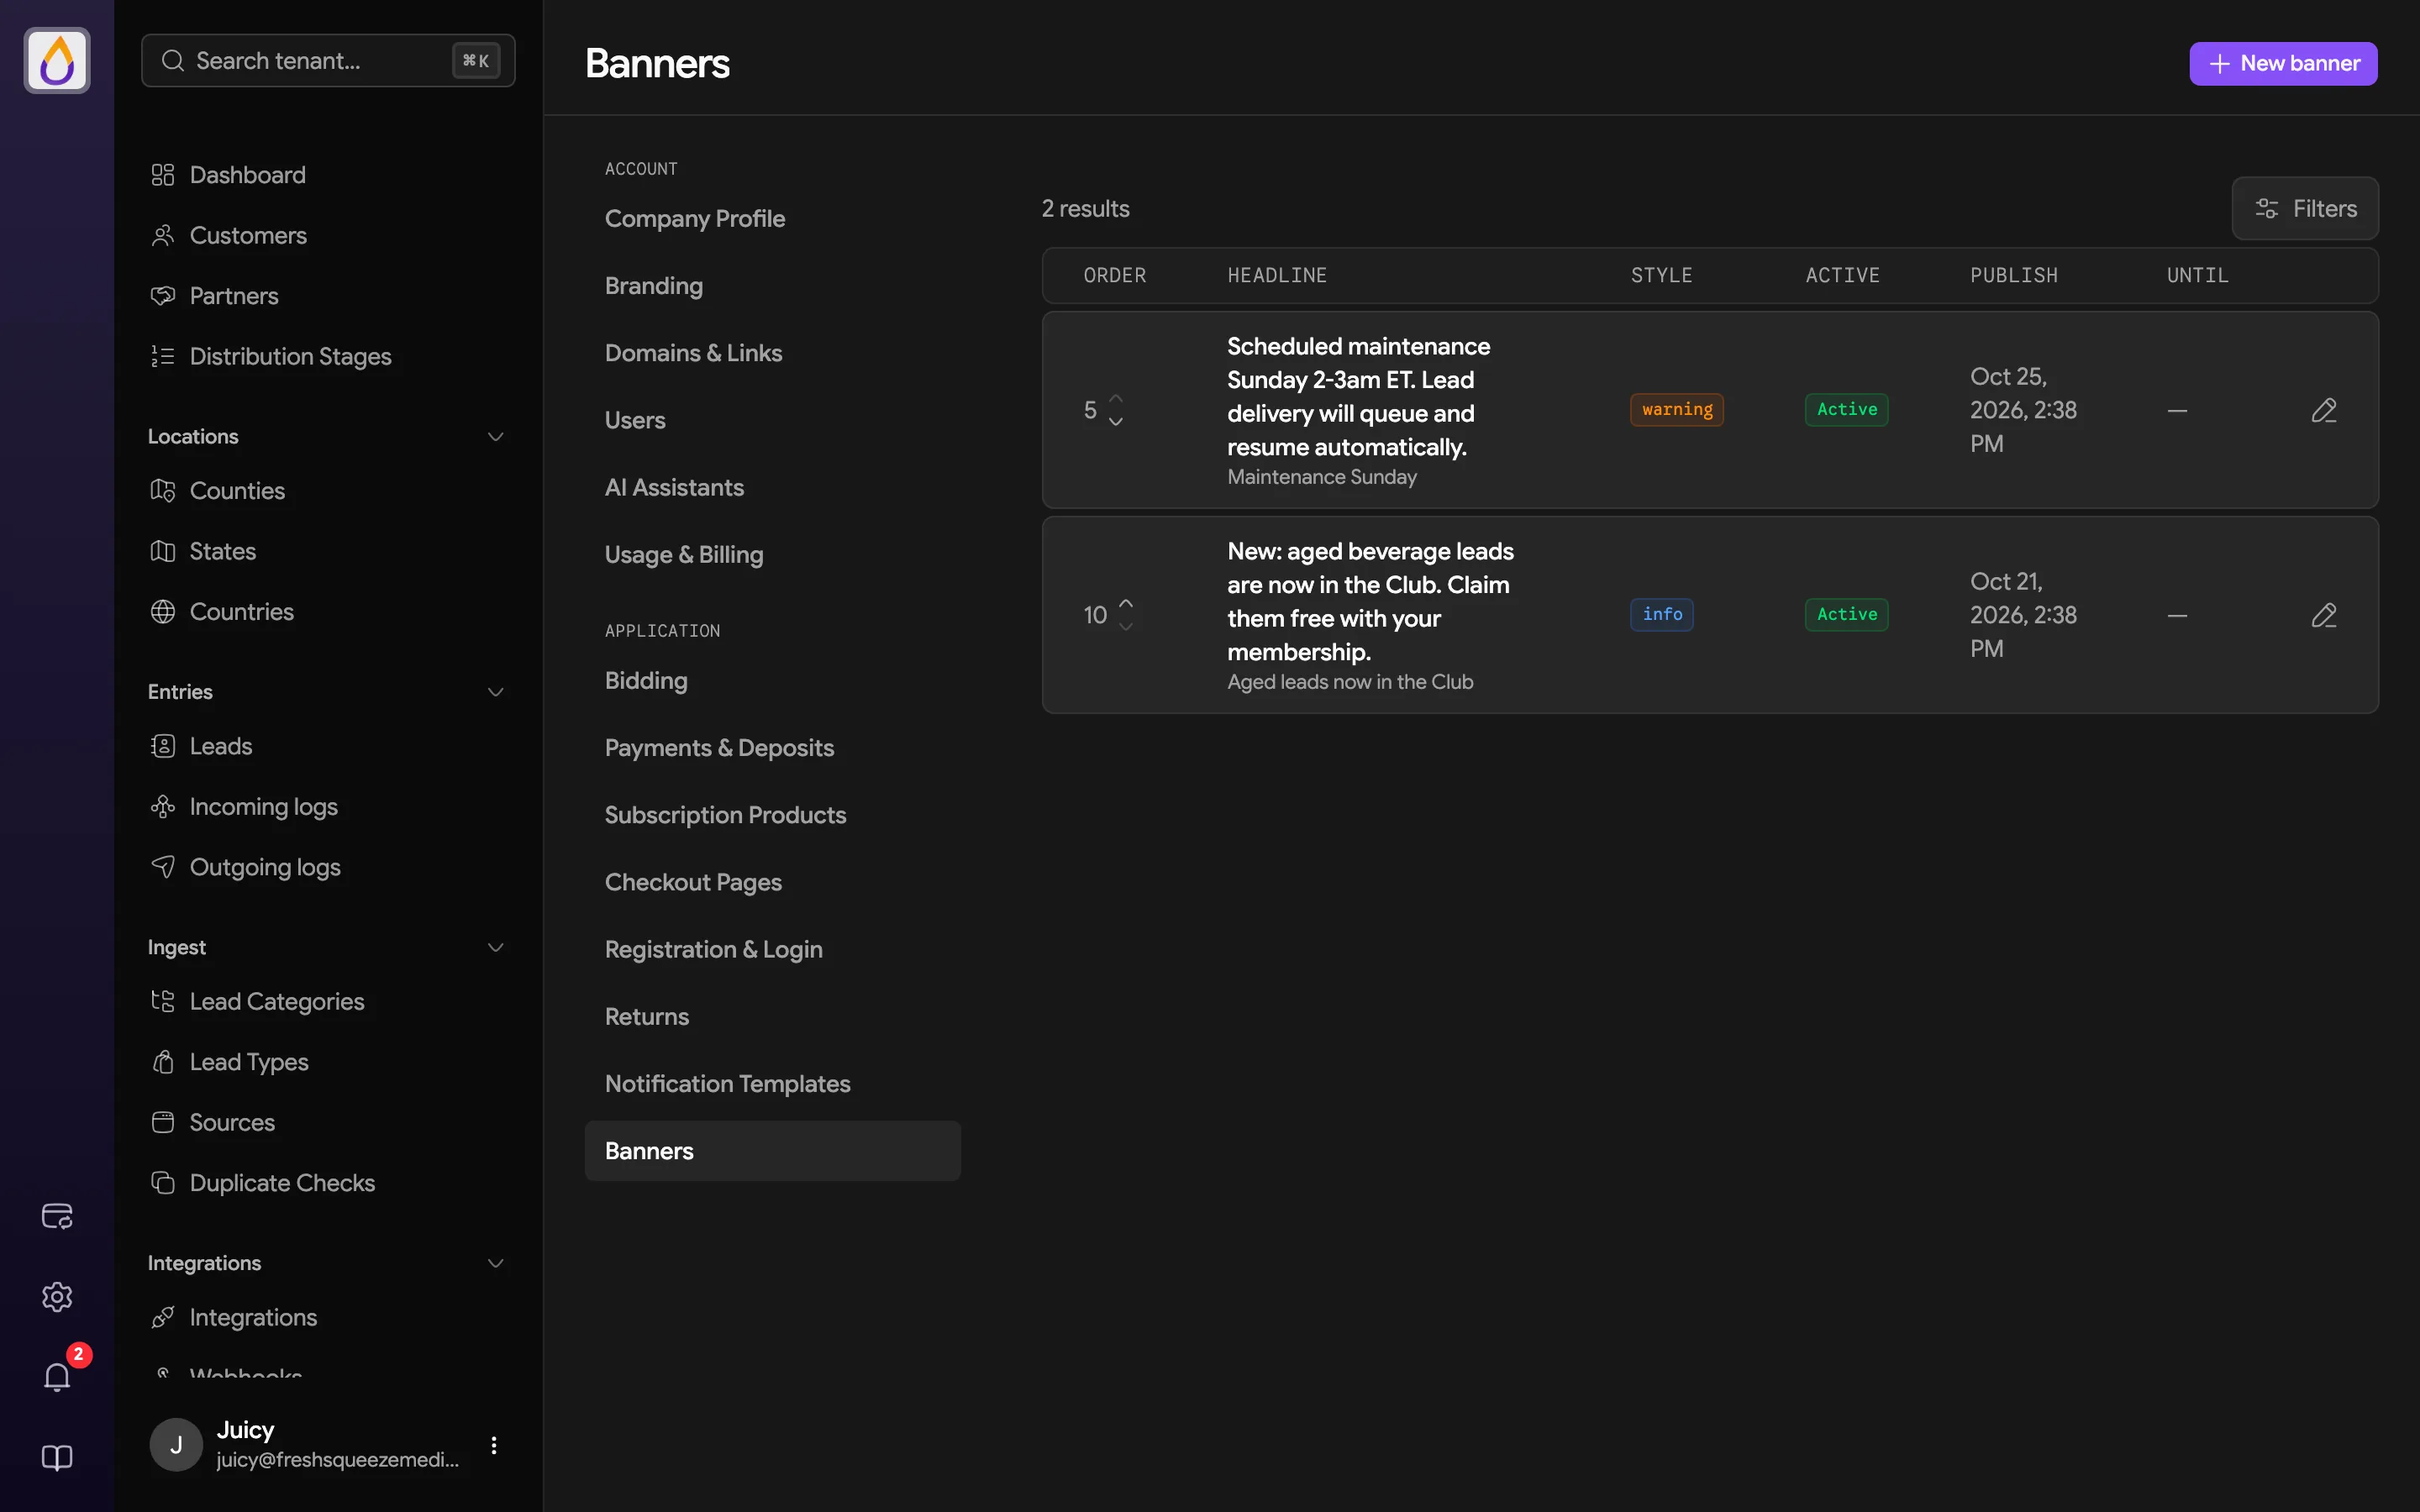Open user menu three-dots next to Juicy

click(493, 1445)
